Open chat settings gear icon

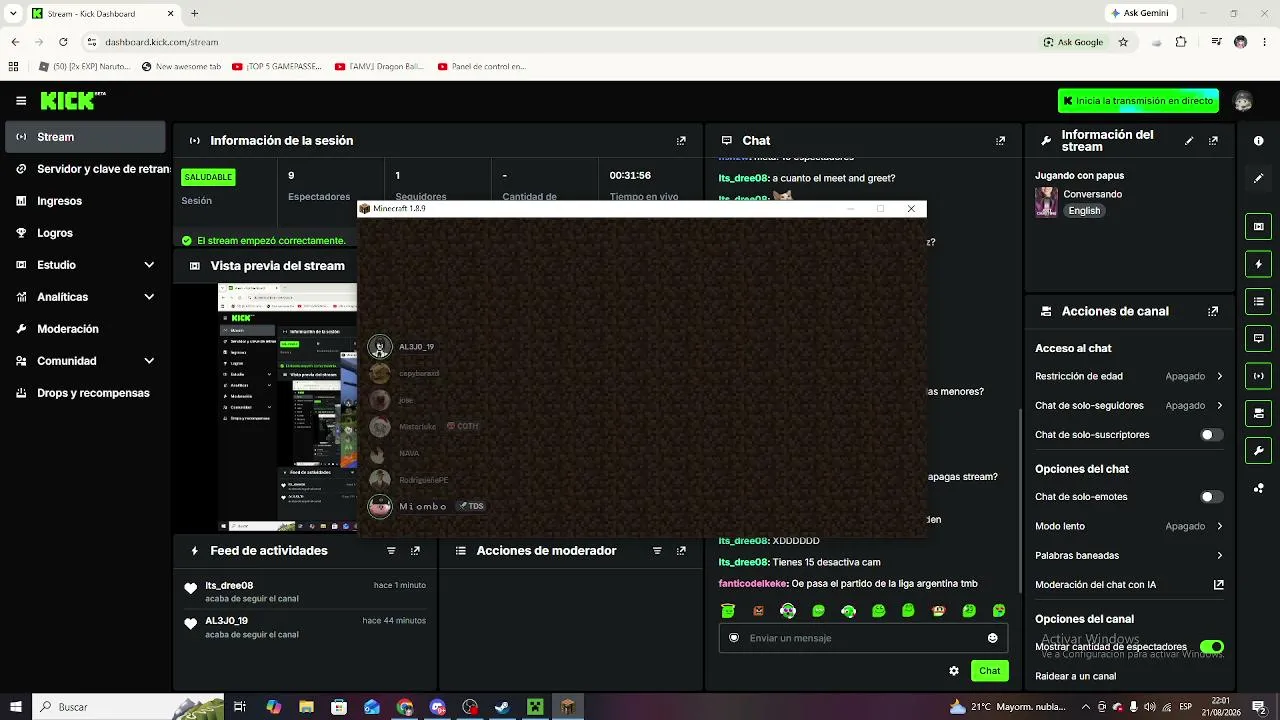pos(954,671)
